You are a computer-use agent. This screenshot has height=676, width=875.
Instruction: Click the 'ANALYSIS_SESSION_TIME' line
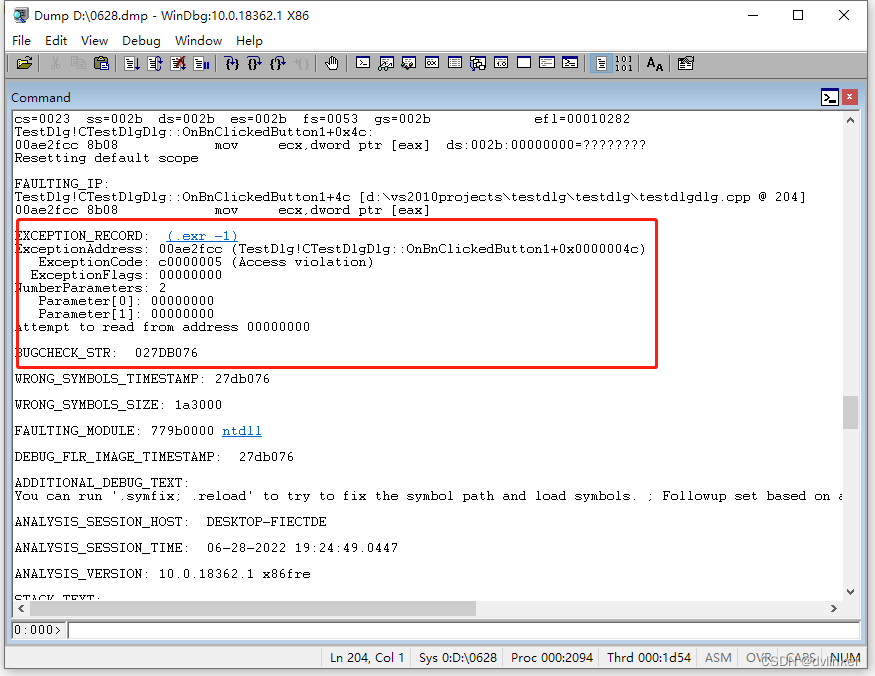click(x=206, y=548)
